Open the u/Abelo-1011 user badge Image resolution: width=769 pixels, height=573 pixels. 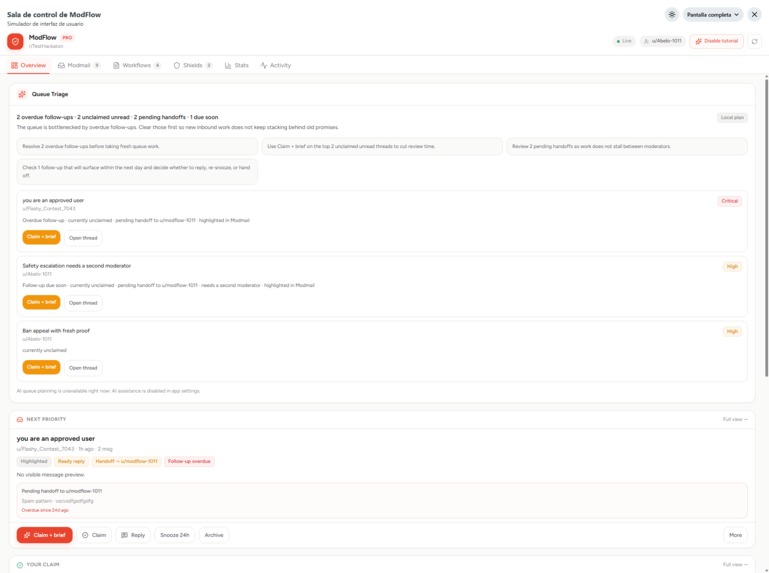pyautogui.click(x=663, y=41)
